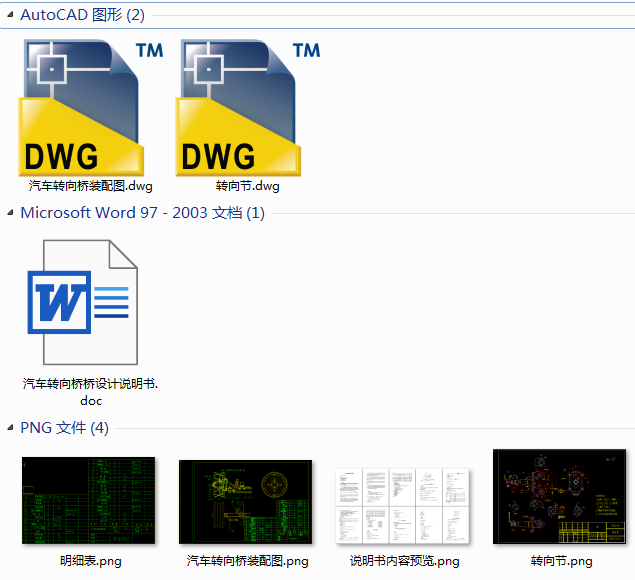635x580 pixels.
Task: Click the file name 转向节.dwg
Action: coord(247,186)
